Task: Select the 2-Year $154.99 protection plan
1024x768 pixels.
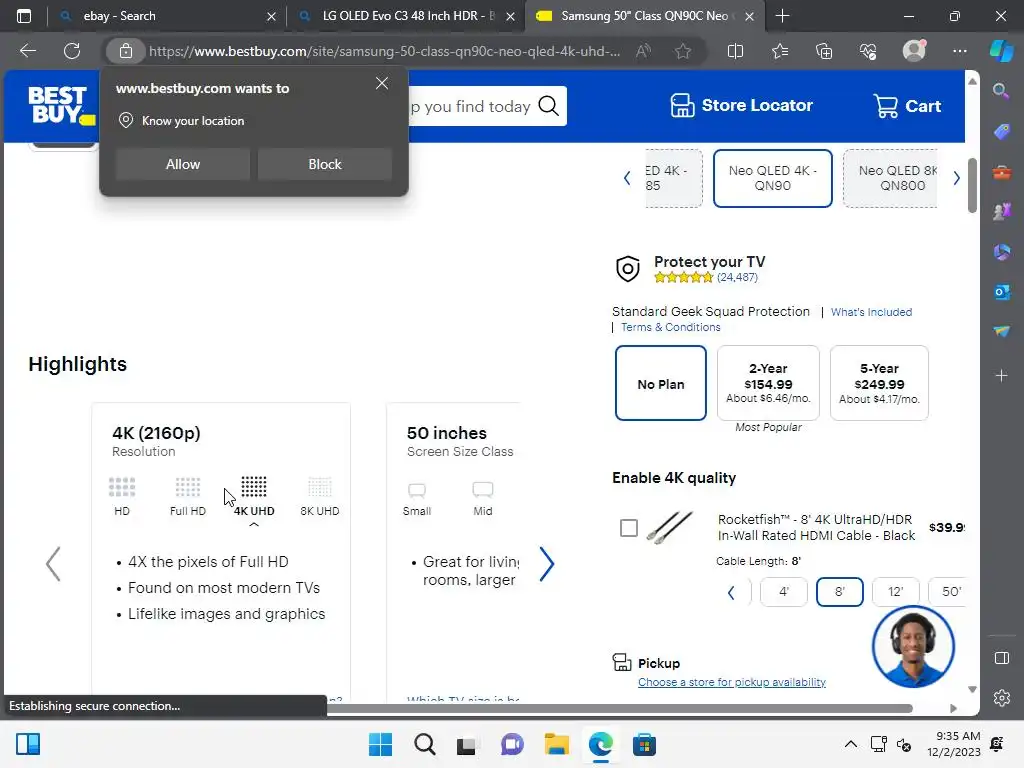Action: pos(768,383)
